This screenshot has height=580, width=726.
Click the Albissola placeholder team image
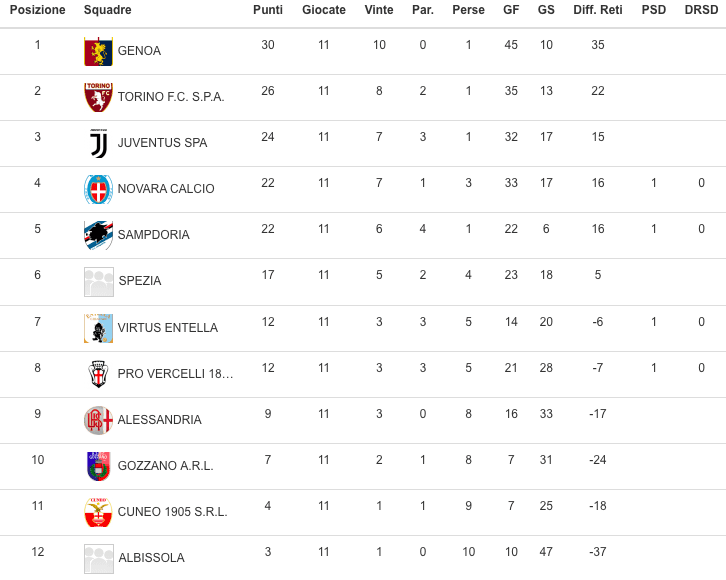click(98, 558)
